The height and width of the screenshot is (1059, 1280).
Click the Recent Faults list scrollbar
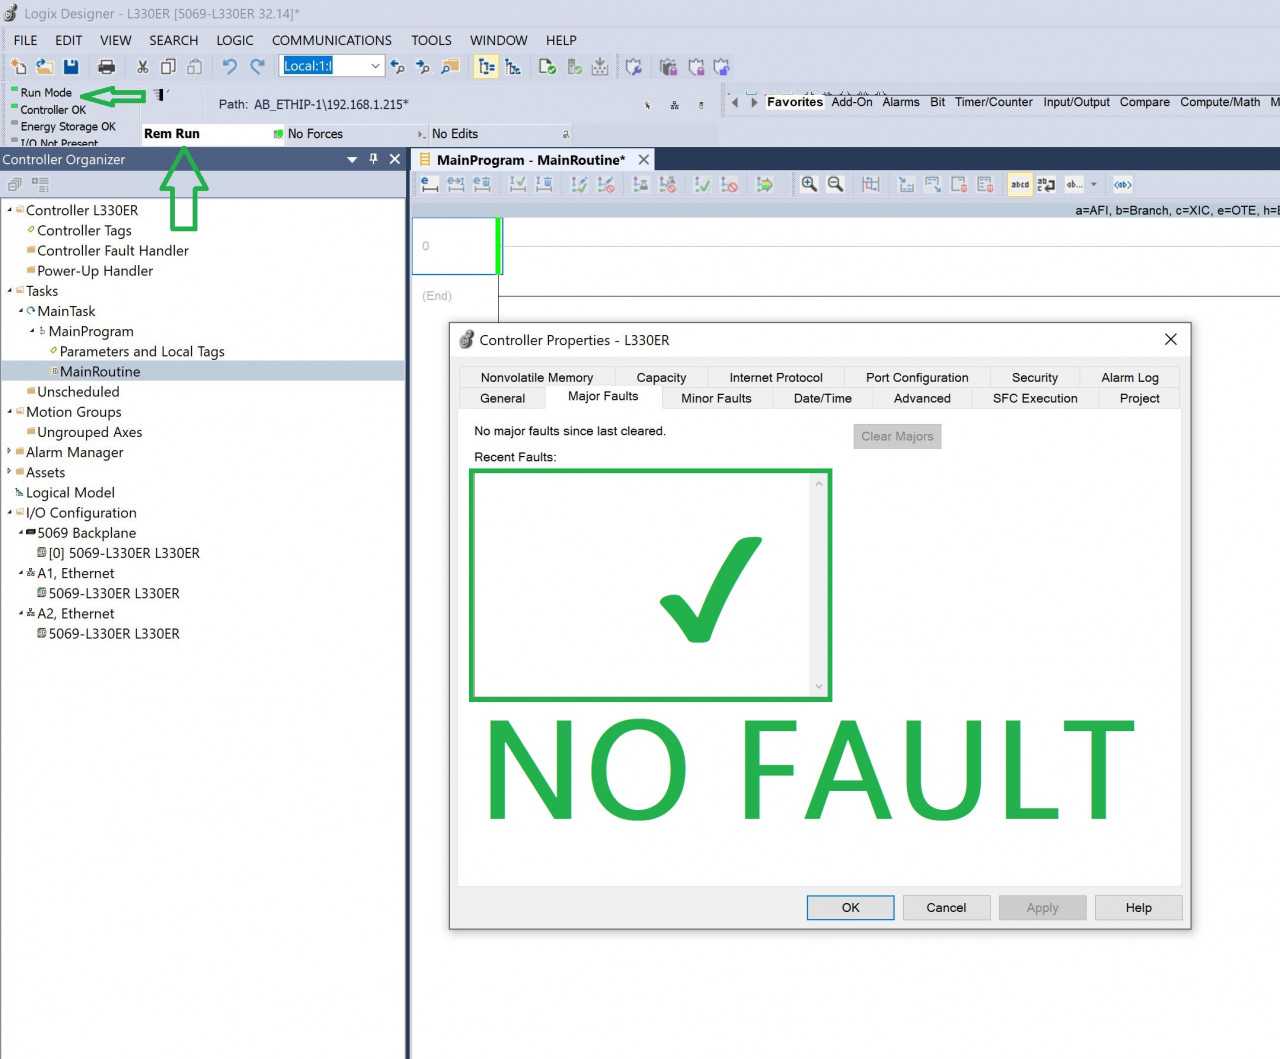(x=819, y=585)
